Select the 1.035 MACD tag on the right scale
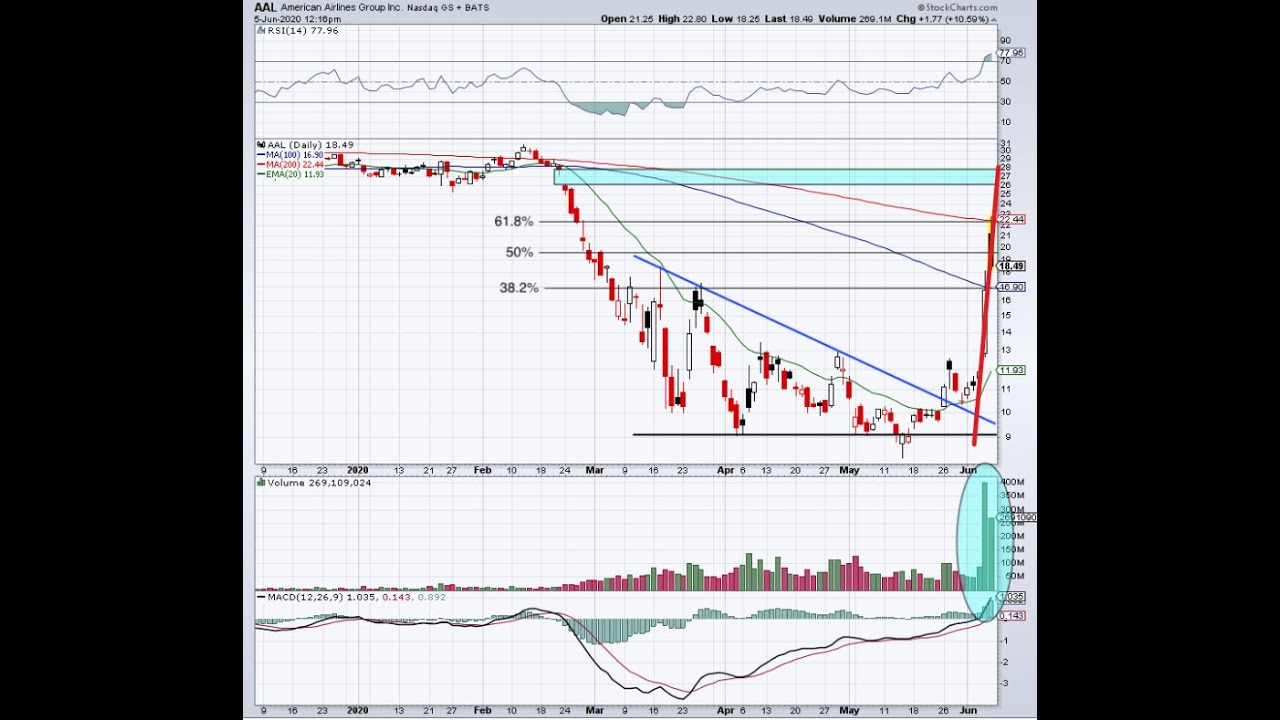The height and width of the screenshot is (720, 1280). coord(1011,597)
